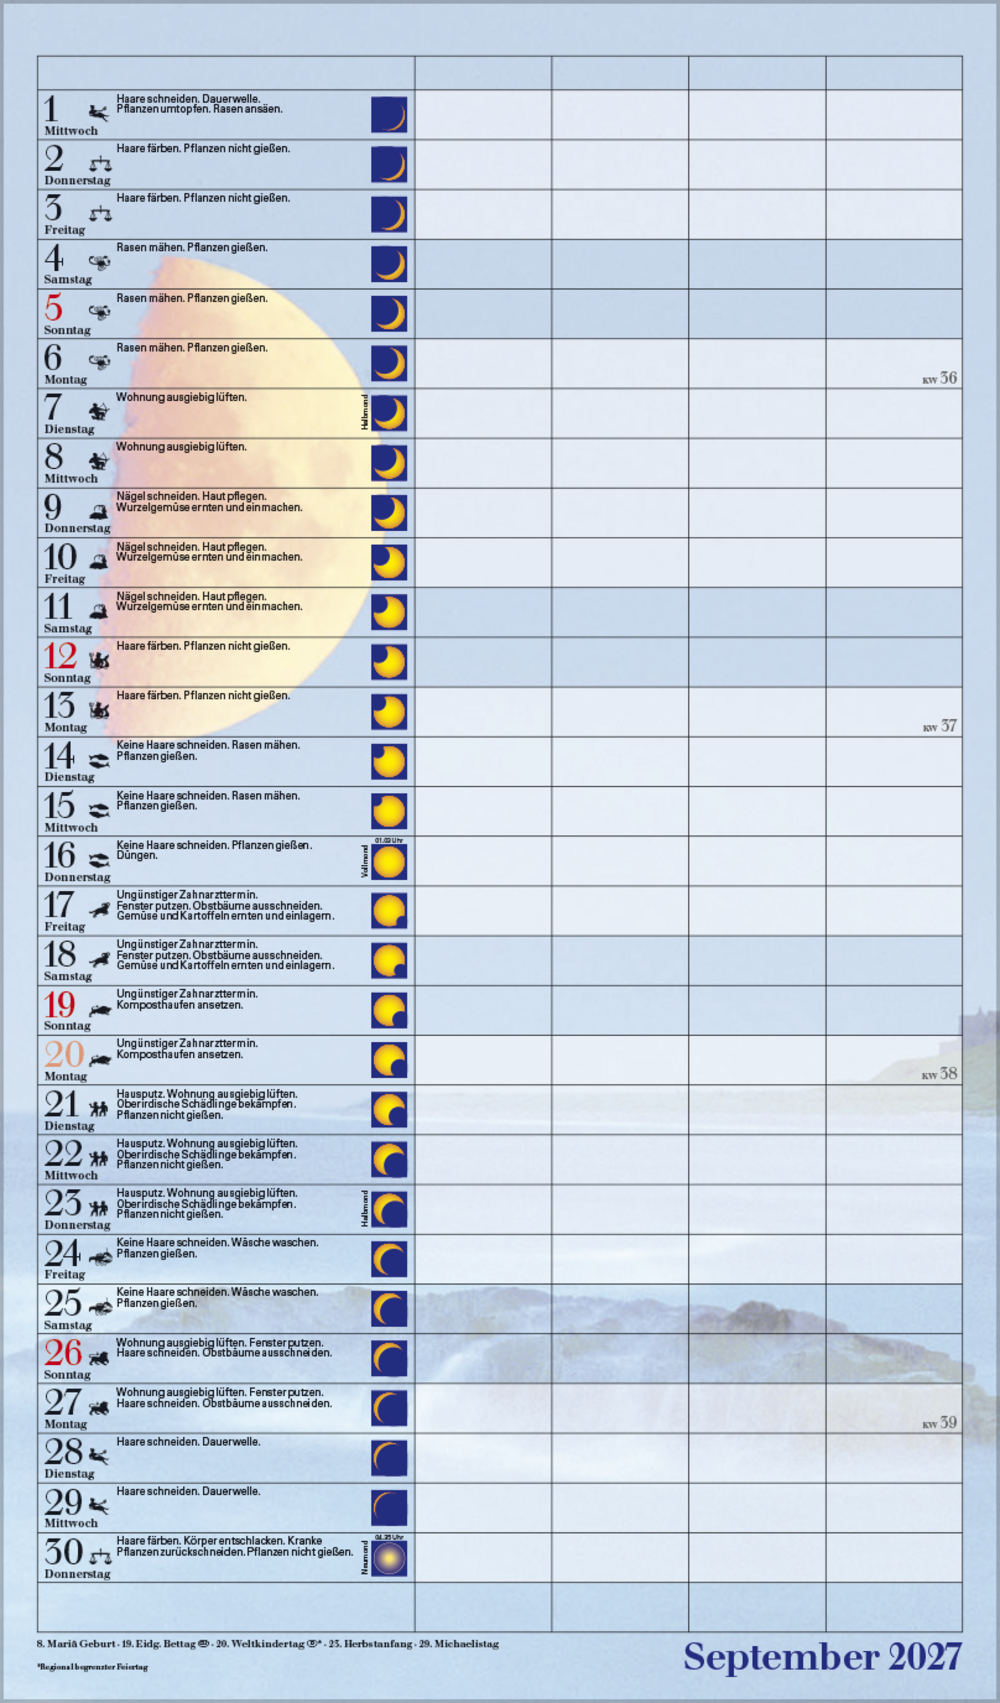The height and width of the screenshot is (1703, 1000).
Task: Click the zodiac symbol beside September 1
Action: (98, 114)
